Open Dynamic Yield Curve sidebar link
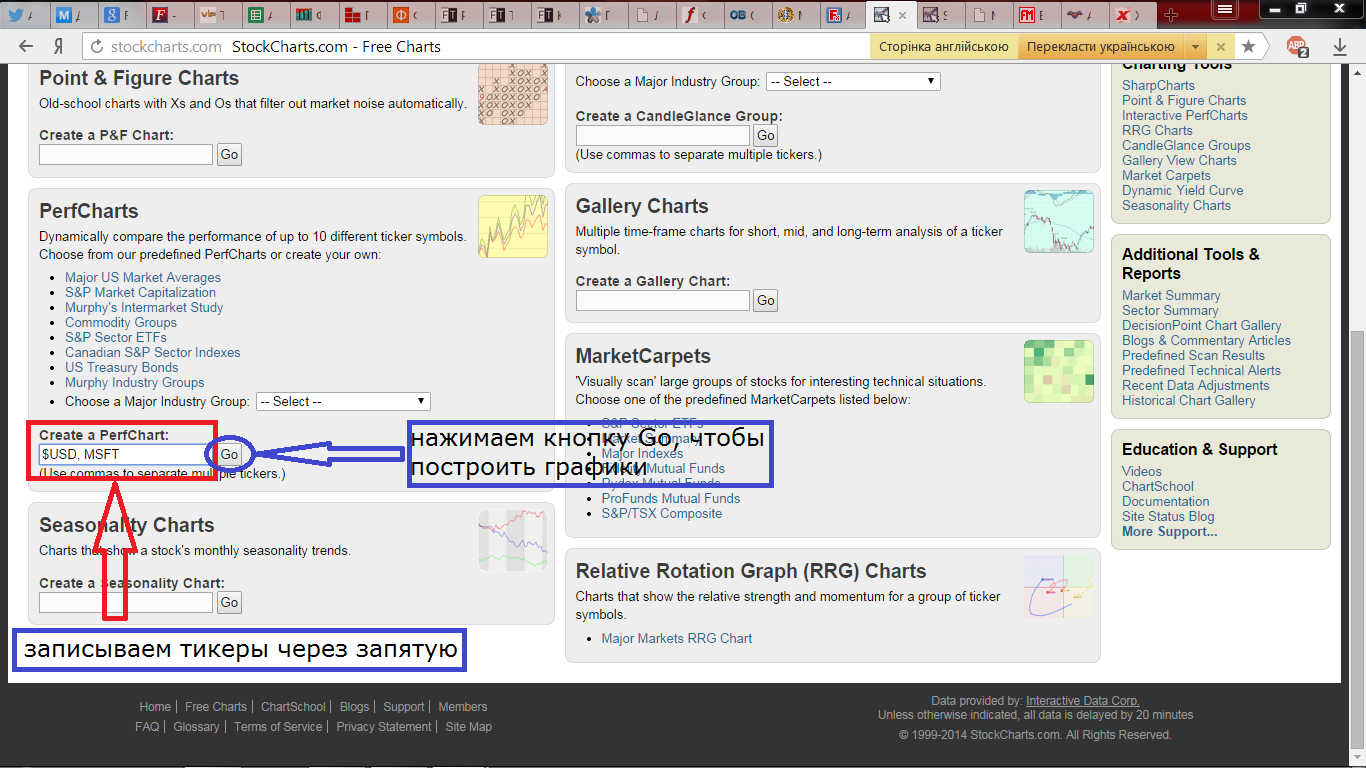The width and height of the screenshot is (1366, 768). pyautogui.click(x=1183, y=190)
